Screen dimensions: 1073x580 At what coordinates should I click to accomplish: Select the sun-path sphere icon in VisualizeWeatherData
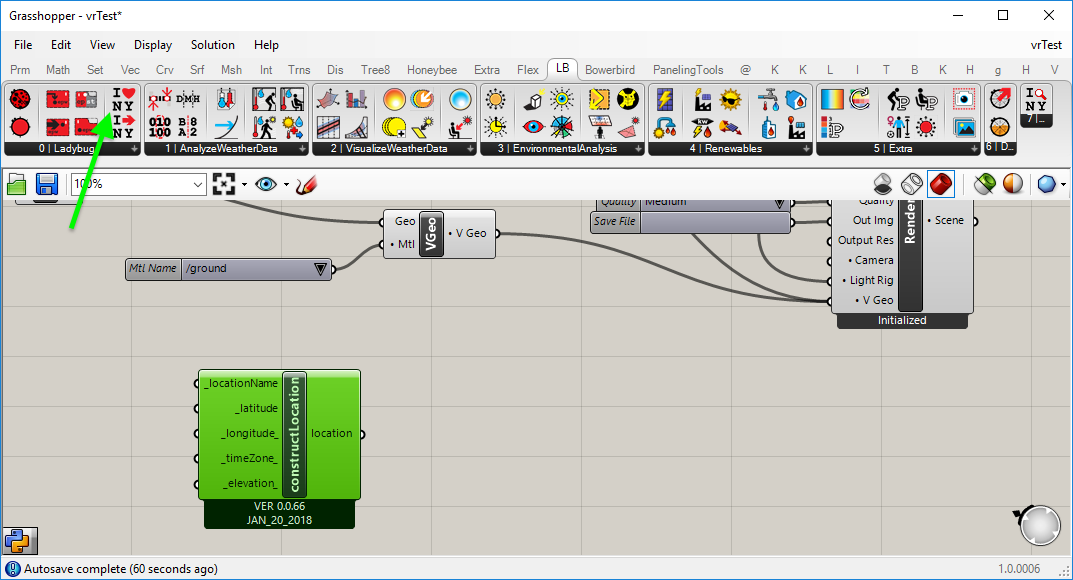(x=394, y=99)
